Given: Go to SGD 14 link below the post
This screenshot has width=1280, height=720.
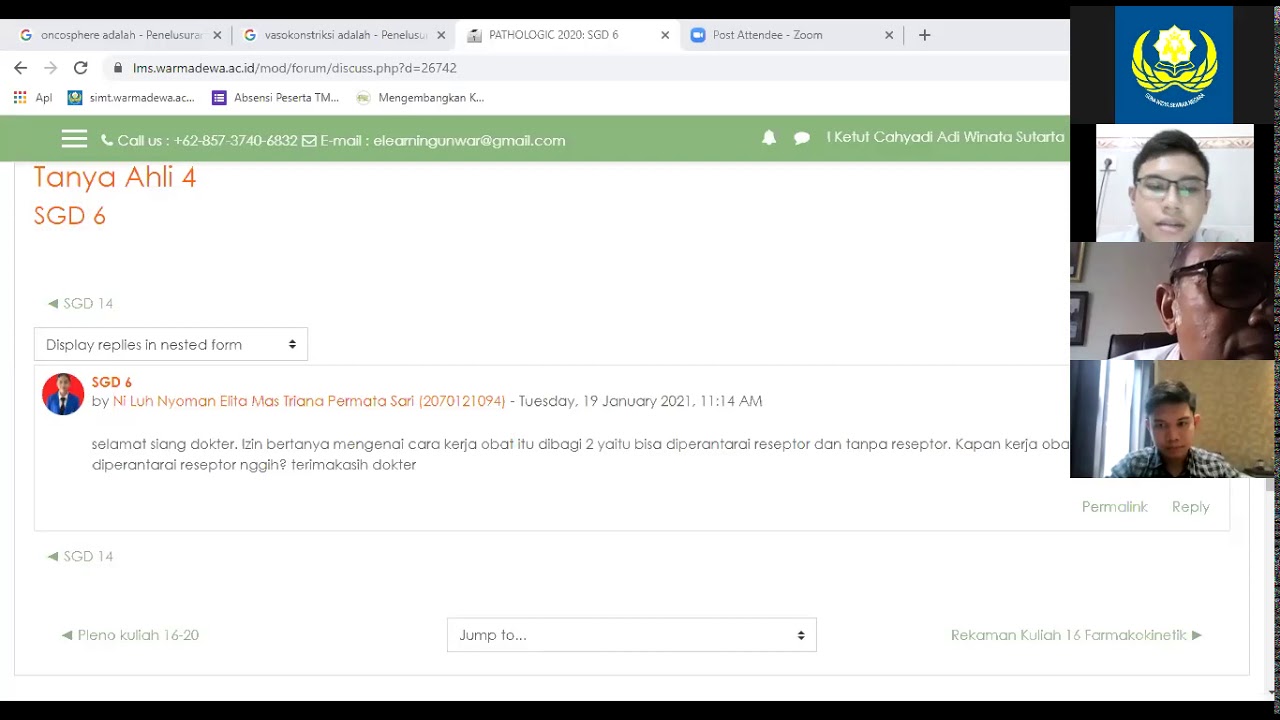Looking at the screenshot, I should pos(80,556).
